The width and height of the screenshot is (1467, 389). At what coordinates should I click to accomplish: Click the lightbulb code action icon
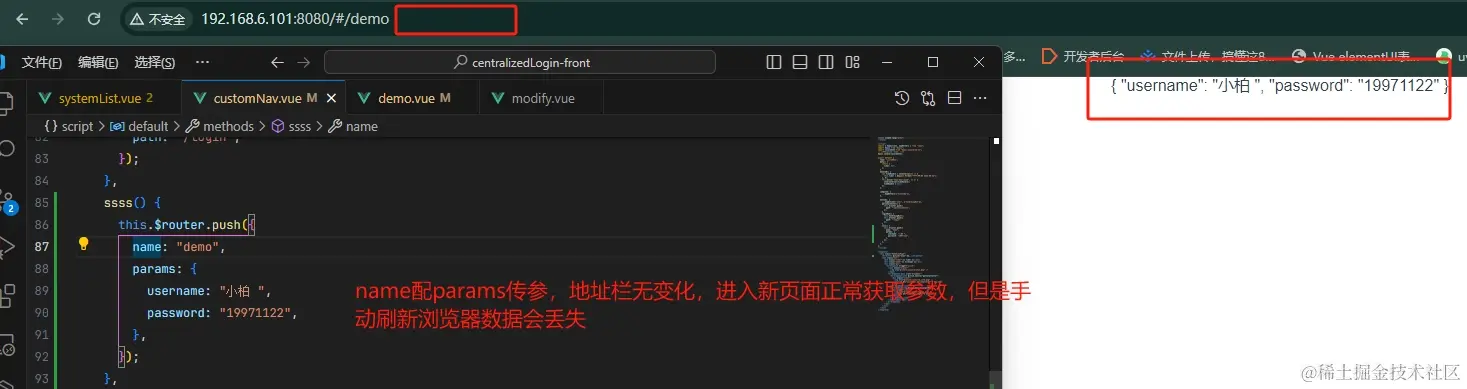coord(84,244)
